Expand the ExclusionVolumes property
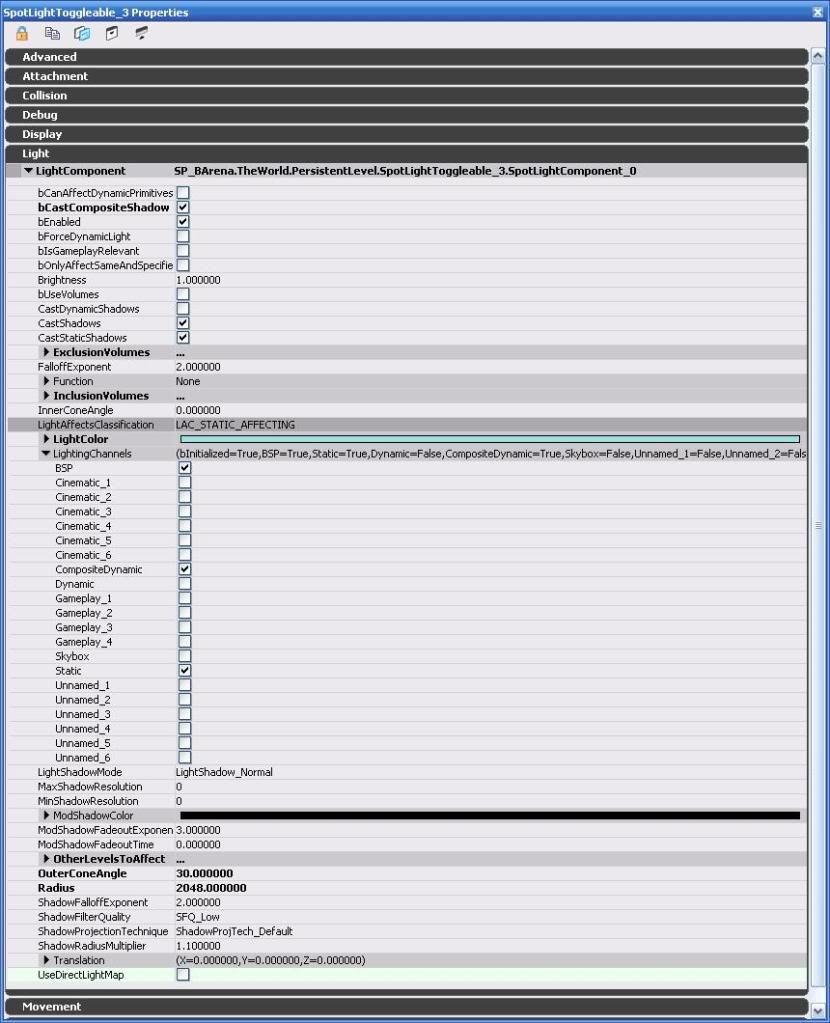Image resolution: width=830 pixels, height=1023 pixels. tap(47, 352)
